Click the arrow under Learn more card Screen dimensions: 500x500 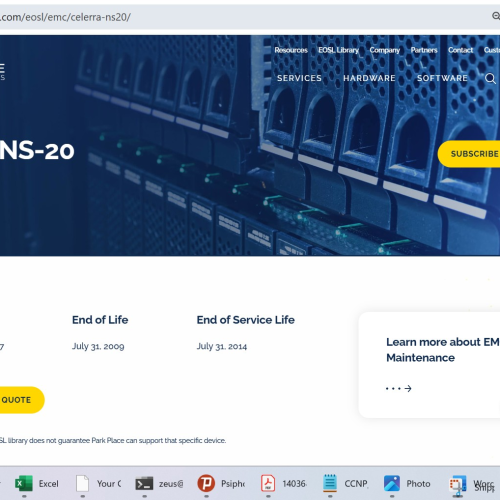399,388
